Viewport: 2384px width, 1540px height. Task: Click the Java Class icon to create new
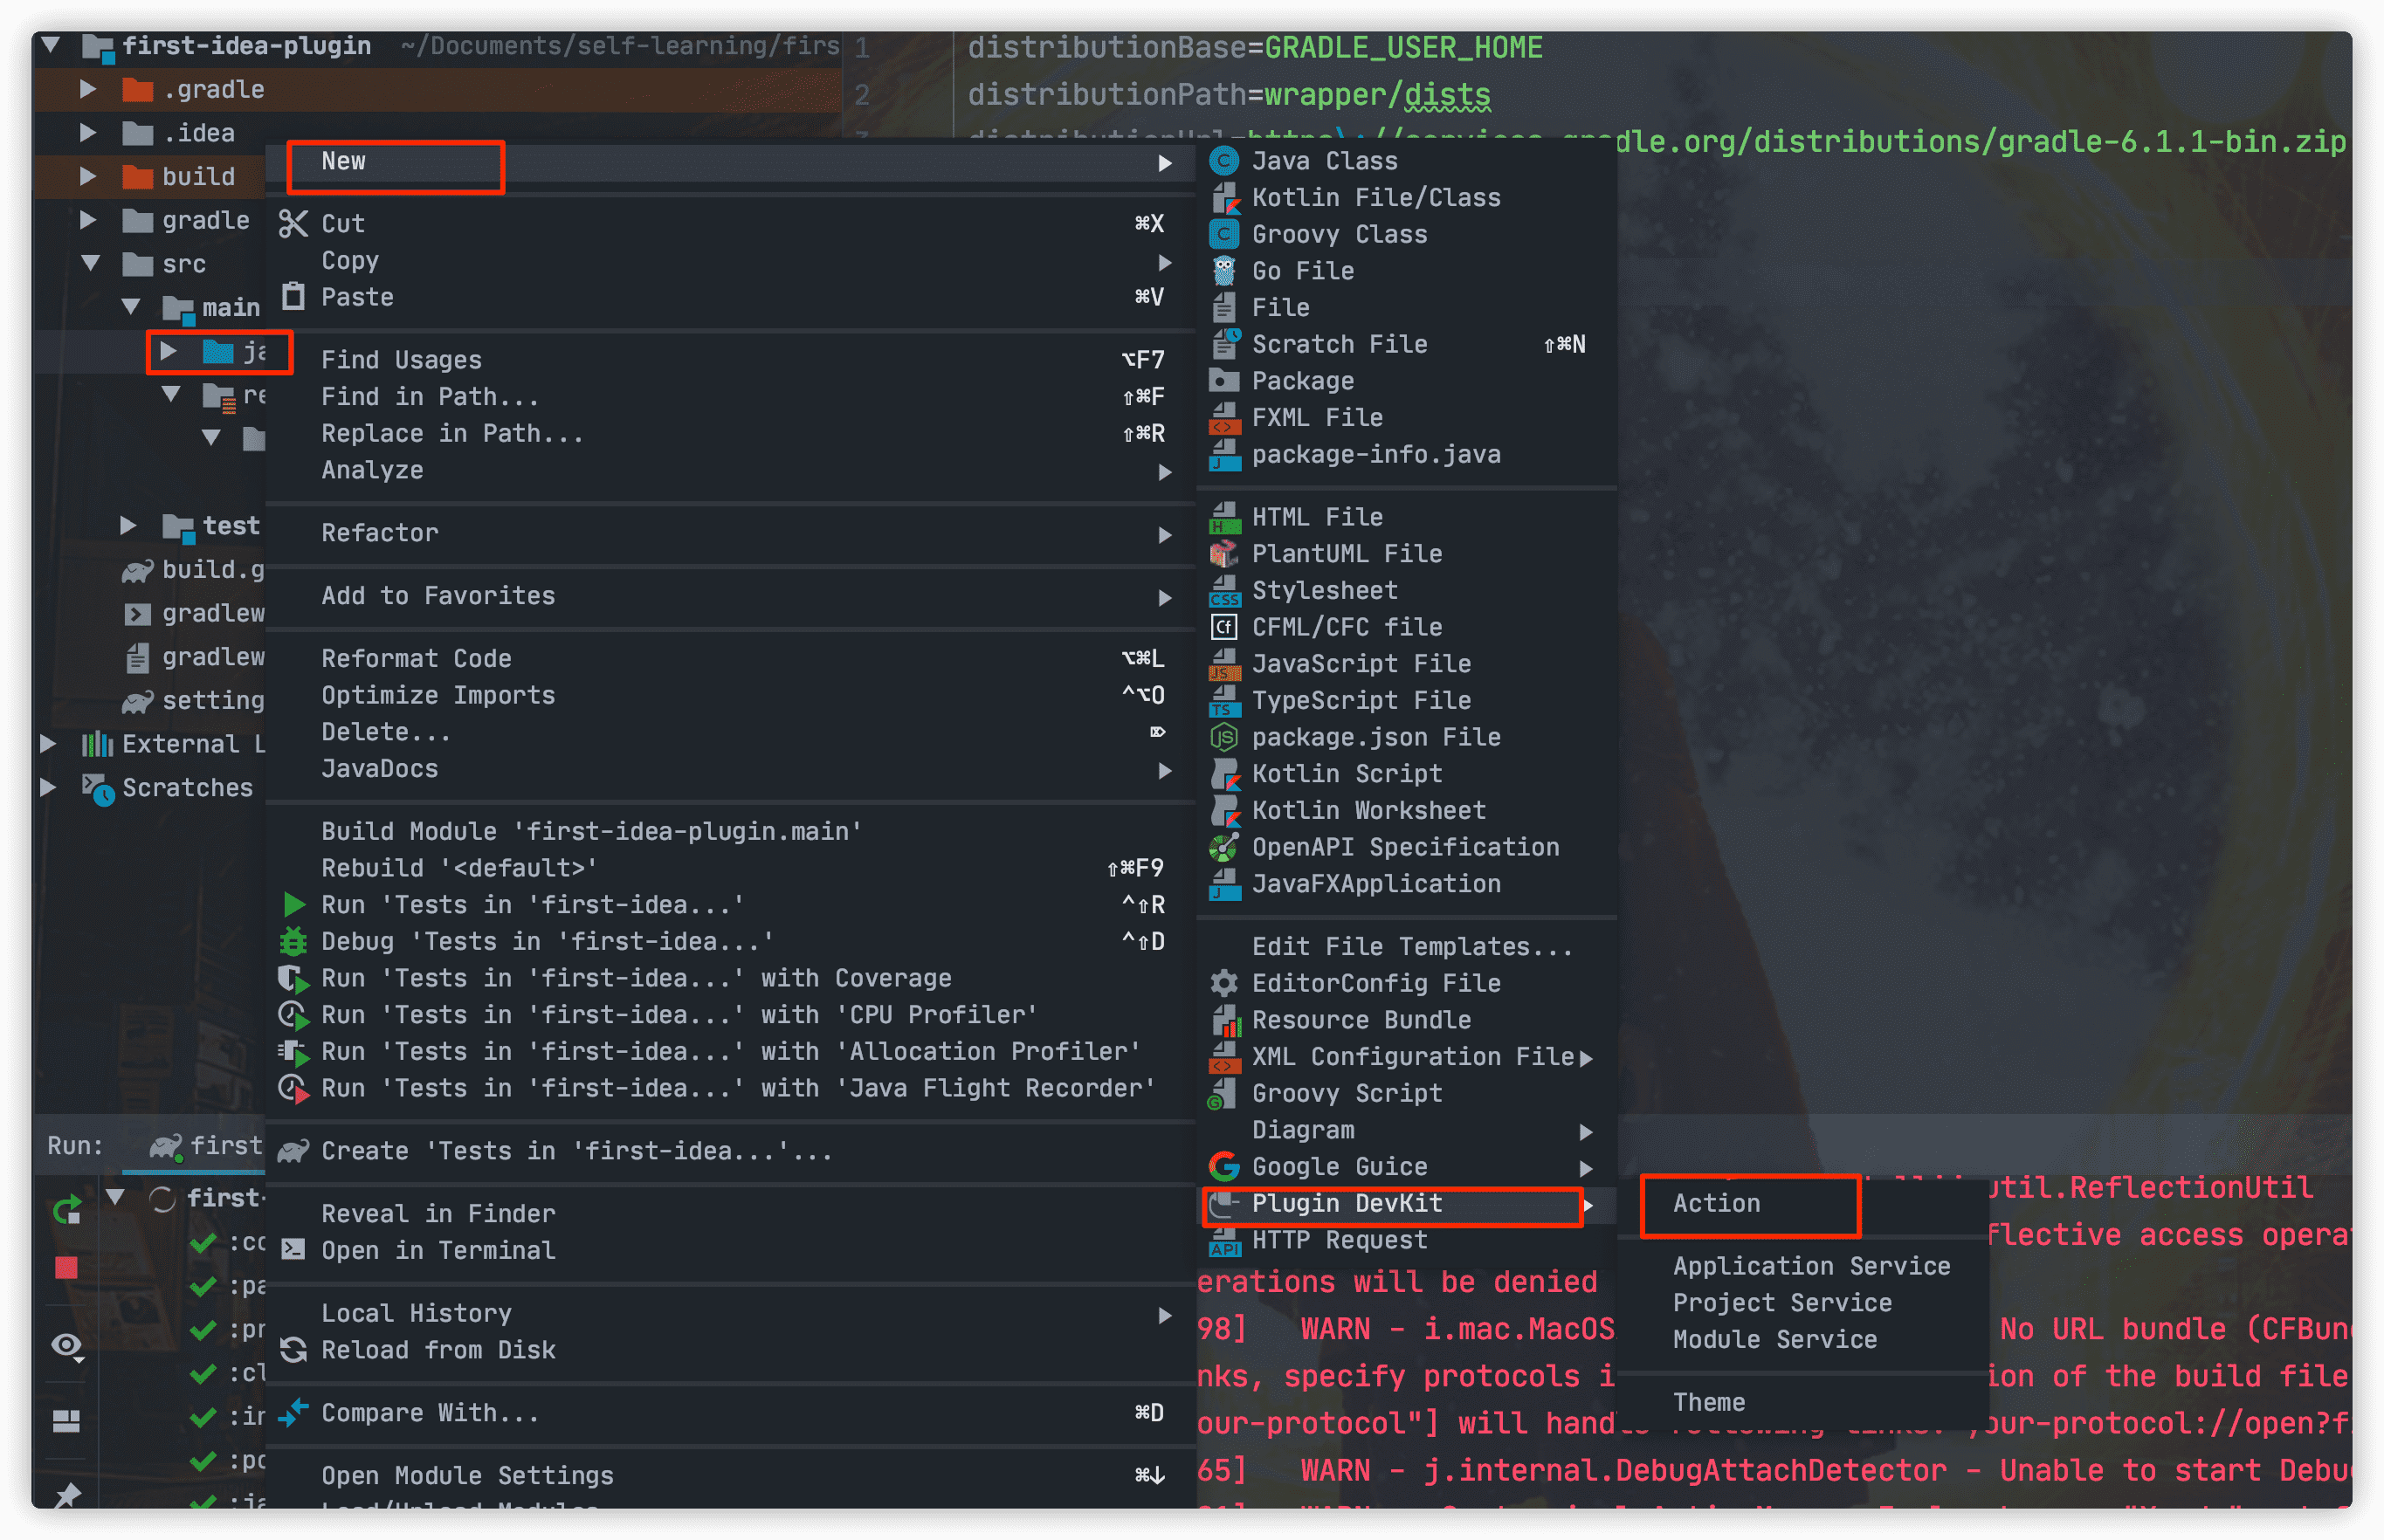[1227, 160]
